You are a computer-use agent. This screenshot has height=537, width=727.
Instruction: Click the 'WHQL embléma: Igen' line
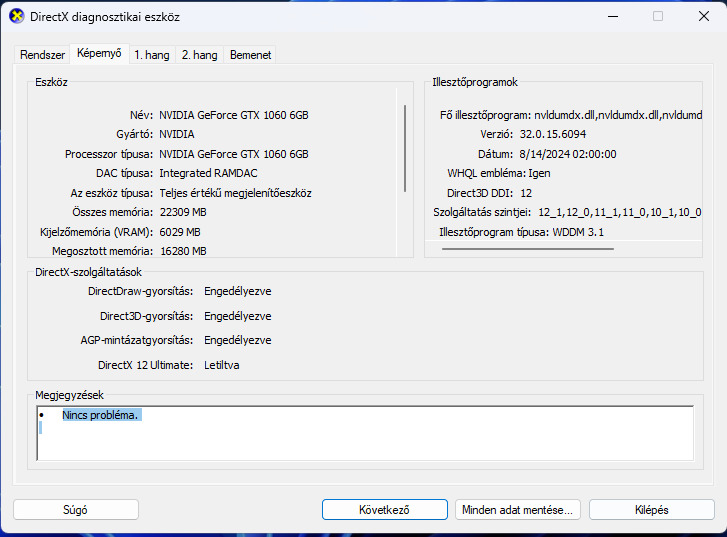point(499,173)
